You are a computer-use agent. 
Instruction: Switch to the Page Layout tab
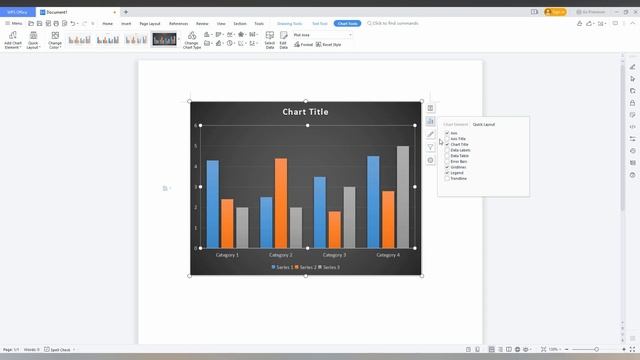point(150,24)
